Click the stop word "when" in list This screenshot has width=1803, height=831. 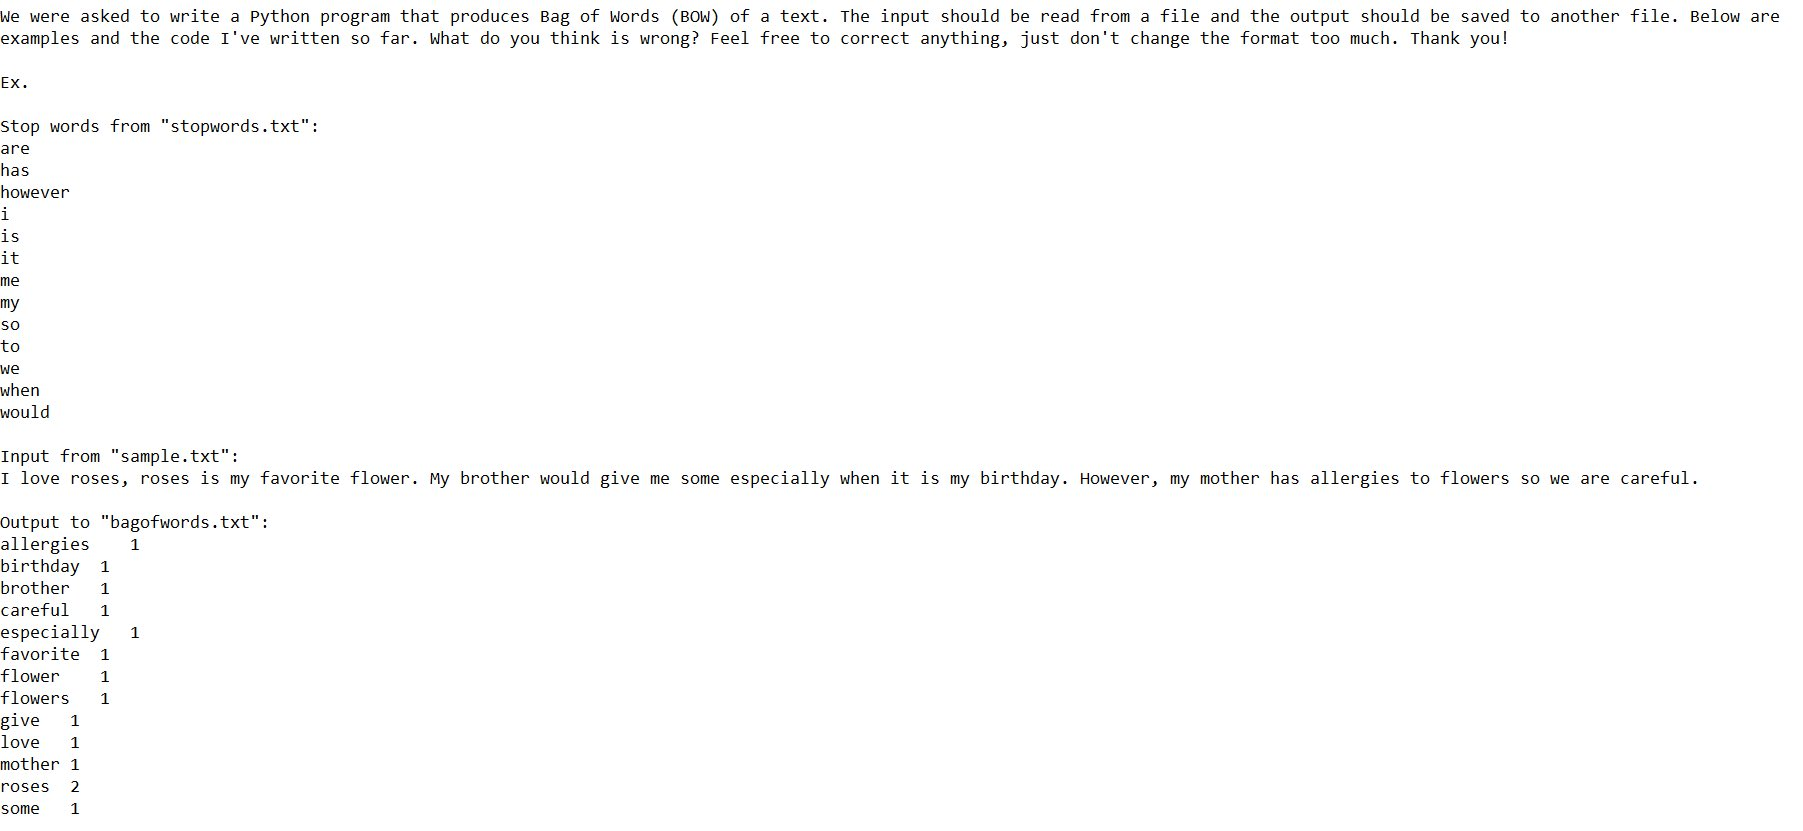click(x=20, y=390)
